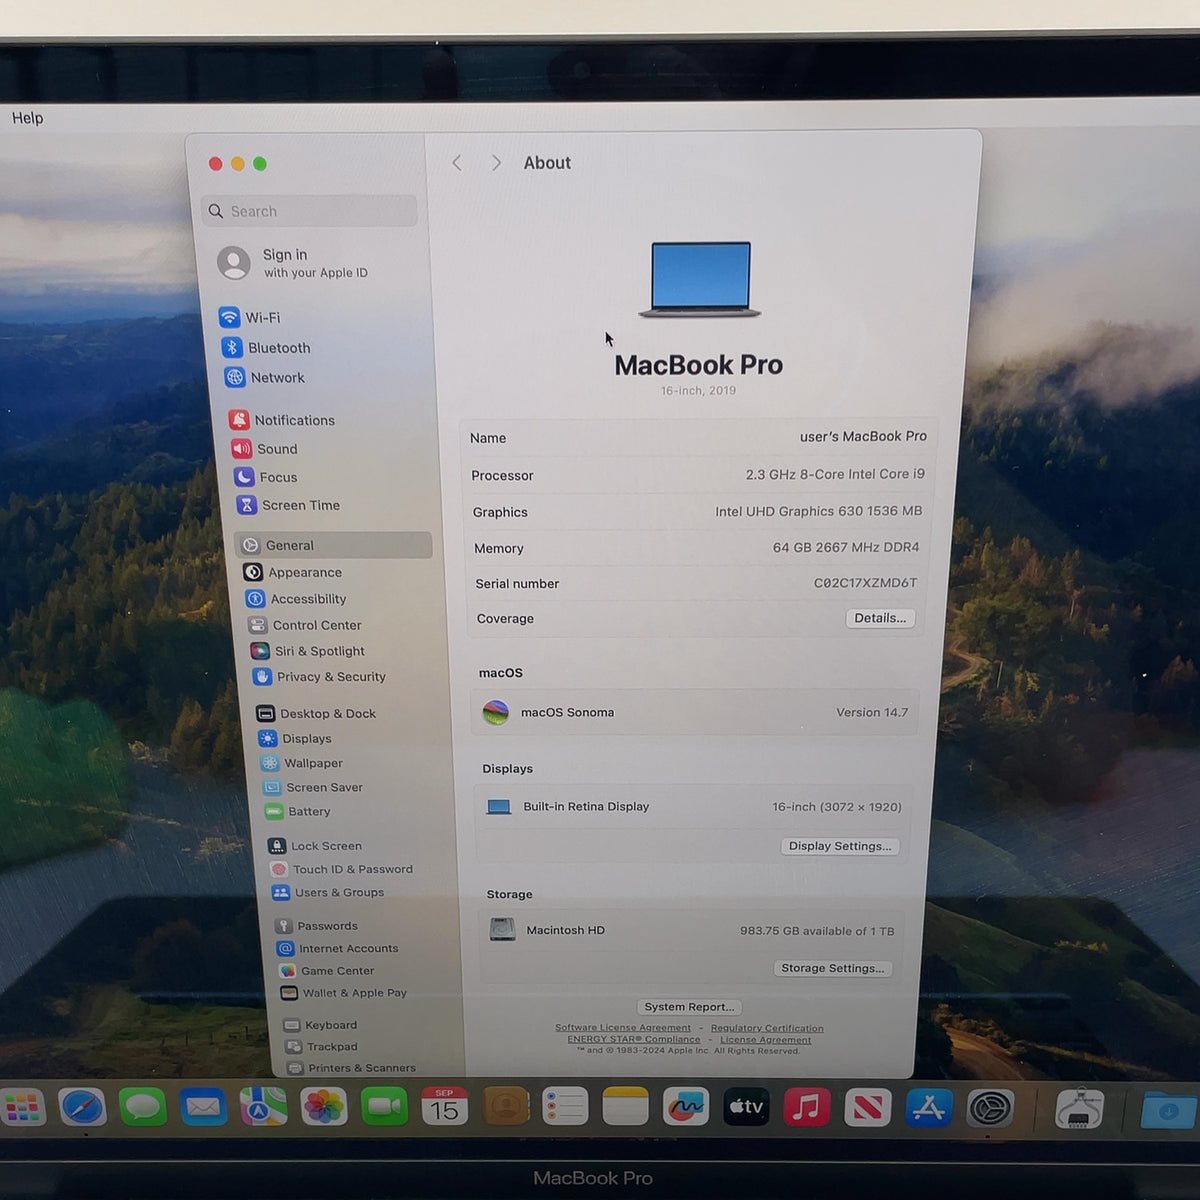Open Launchpad from the Dock

[21, 1107]
